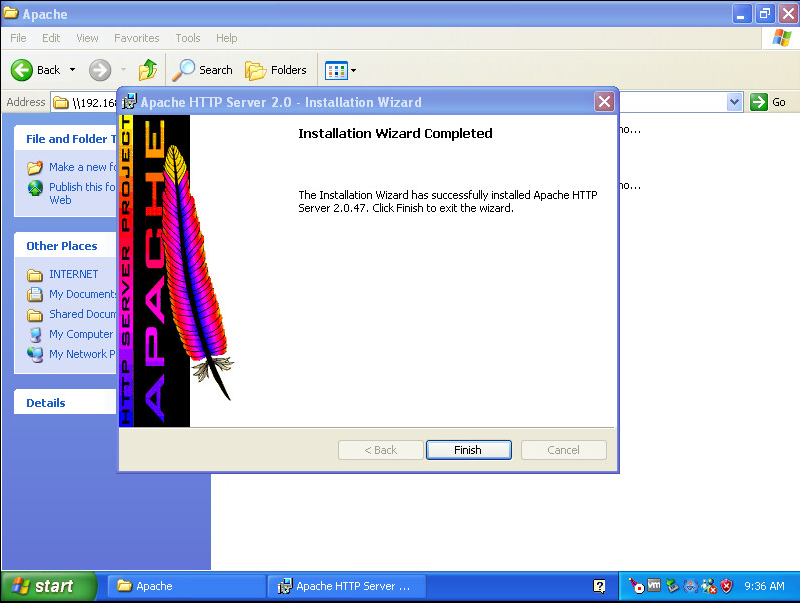Viewport: 800px width, 603px height.
Task: Click the Apache installer icon in dialog title bar
Action: [x=129, y=102]
